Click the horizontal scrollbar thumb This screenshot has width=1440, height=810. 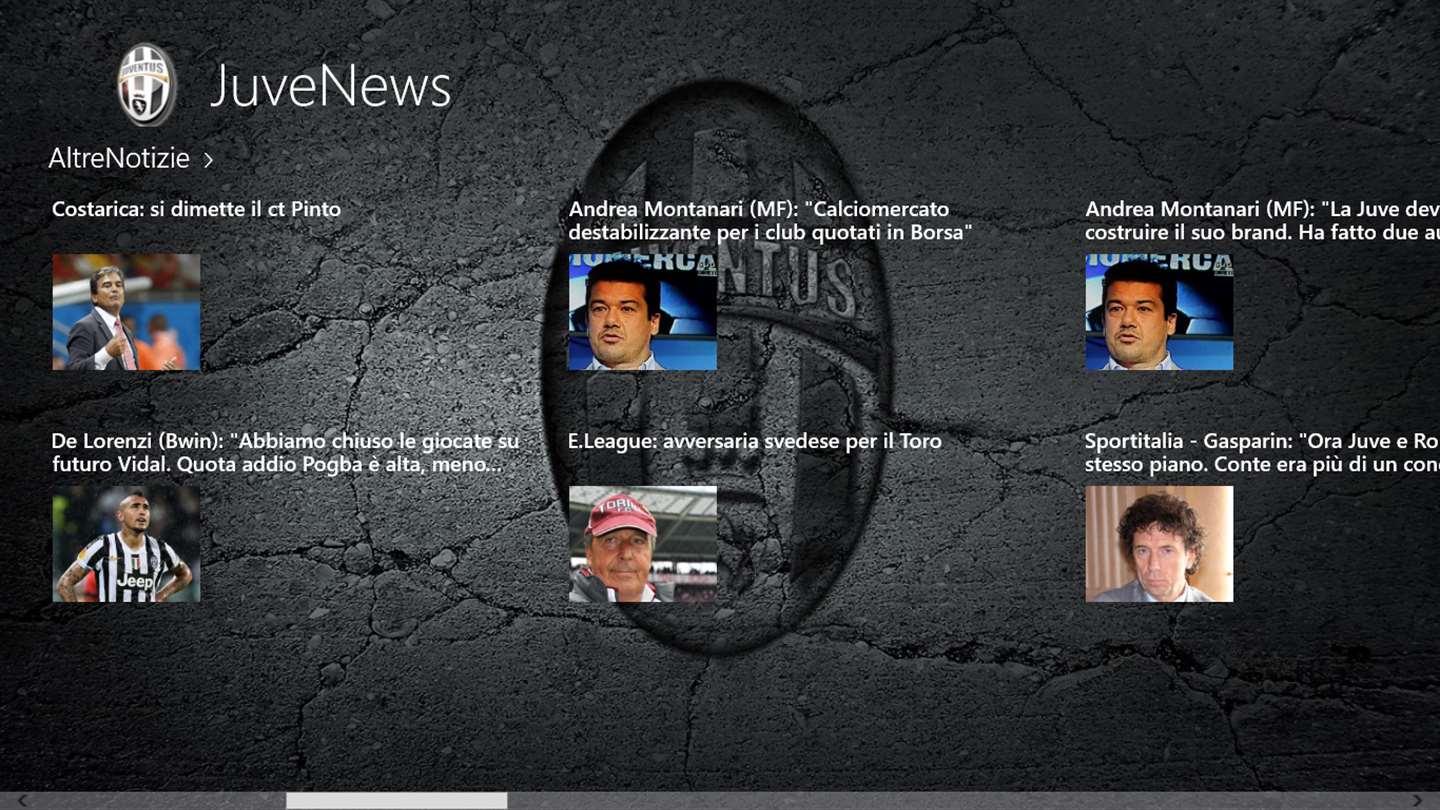(396, 800)
